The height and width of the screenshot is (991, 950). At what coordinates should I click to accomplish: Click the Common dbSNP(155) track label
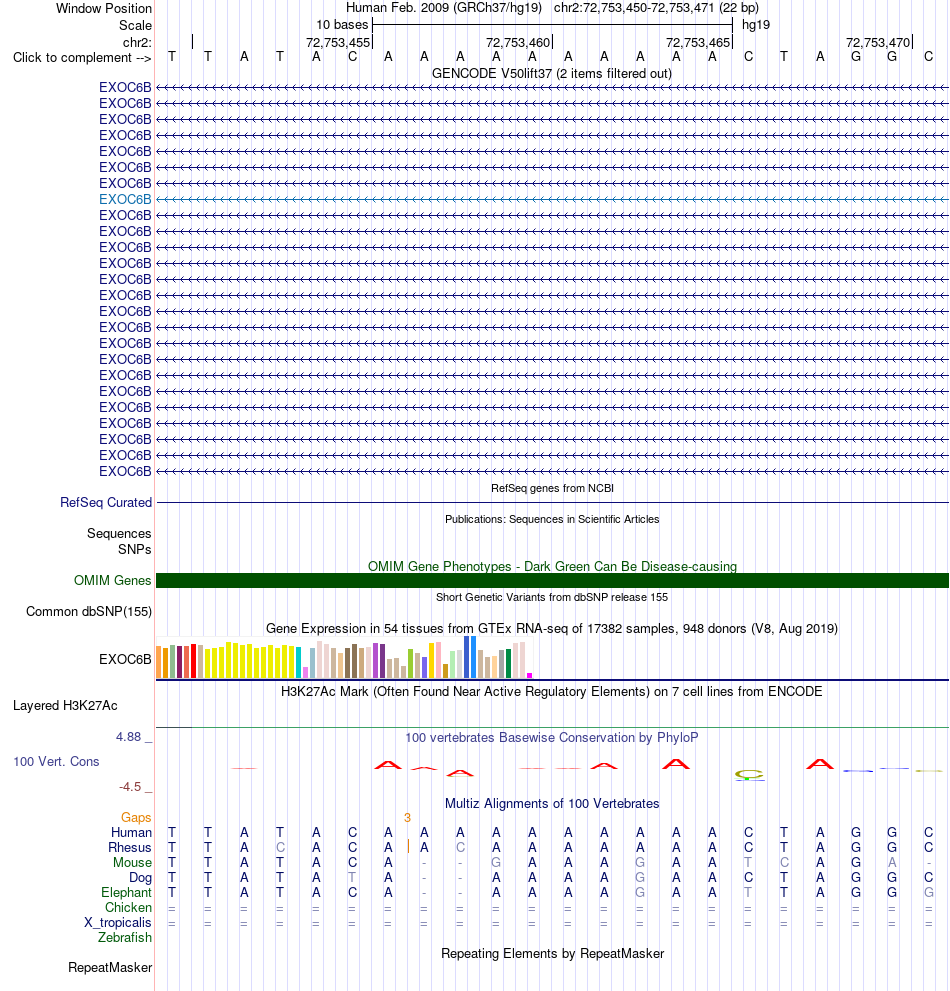click(88, 611)
